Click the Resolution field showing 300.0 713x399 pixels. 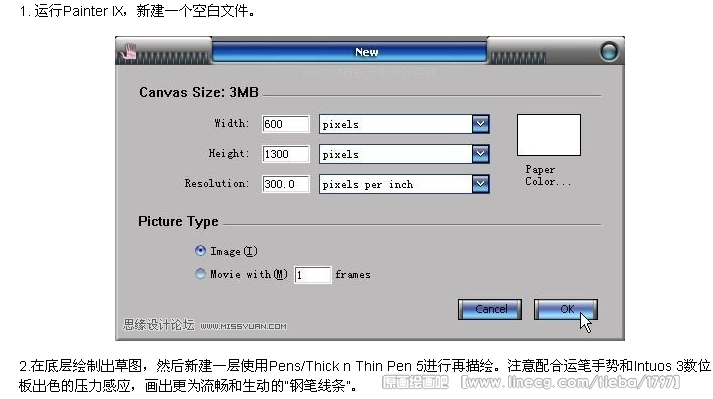coord(286,184)
